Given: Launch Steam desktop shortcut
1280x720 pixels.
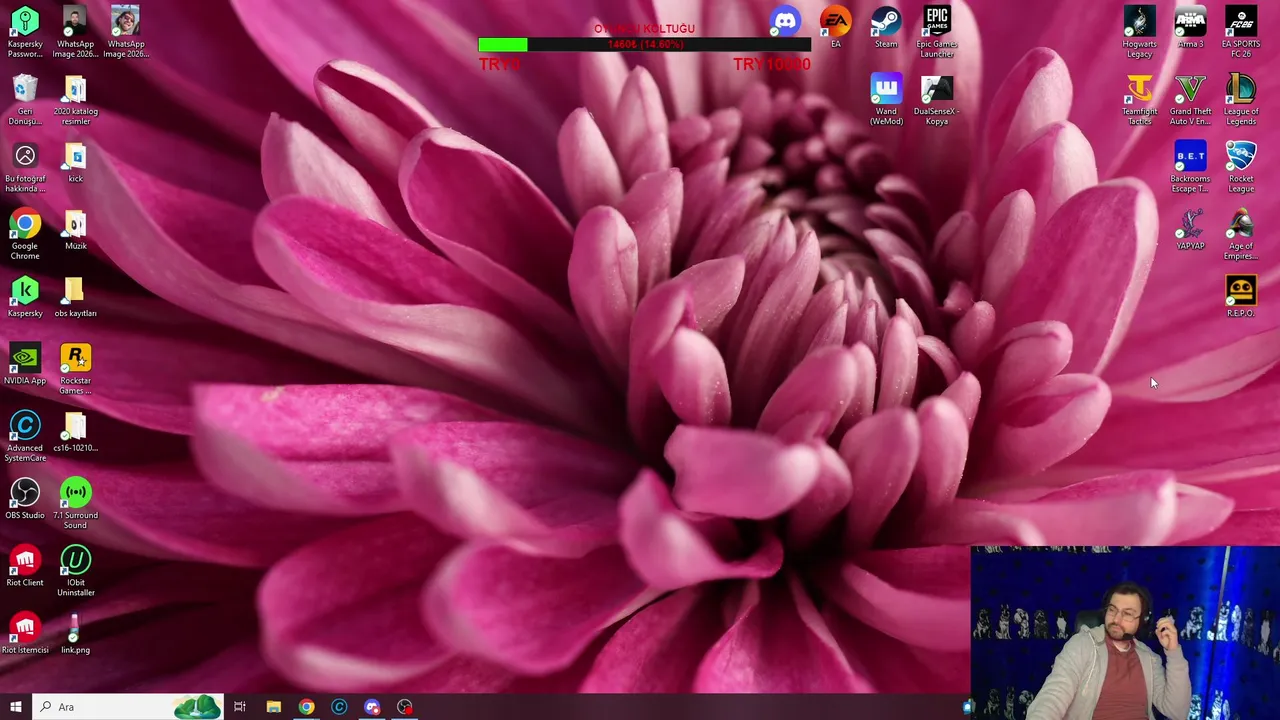Looking at the screenshot, I should (x=886, y=27).
